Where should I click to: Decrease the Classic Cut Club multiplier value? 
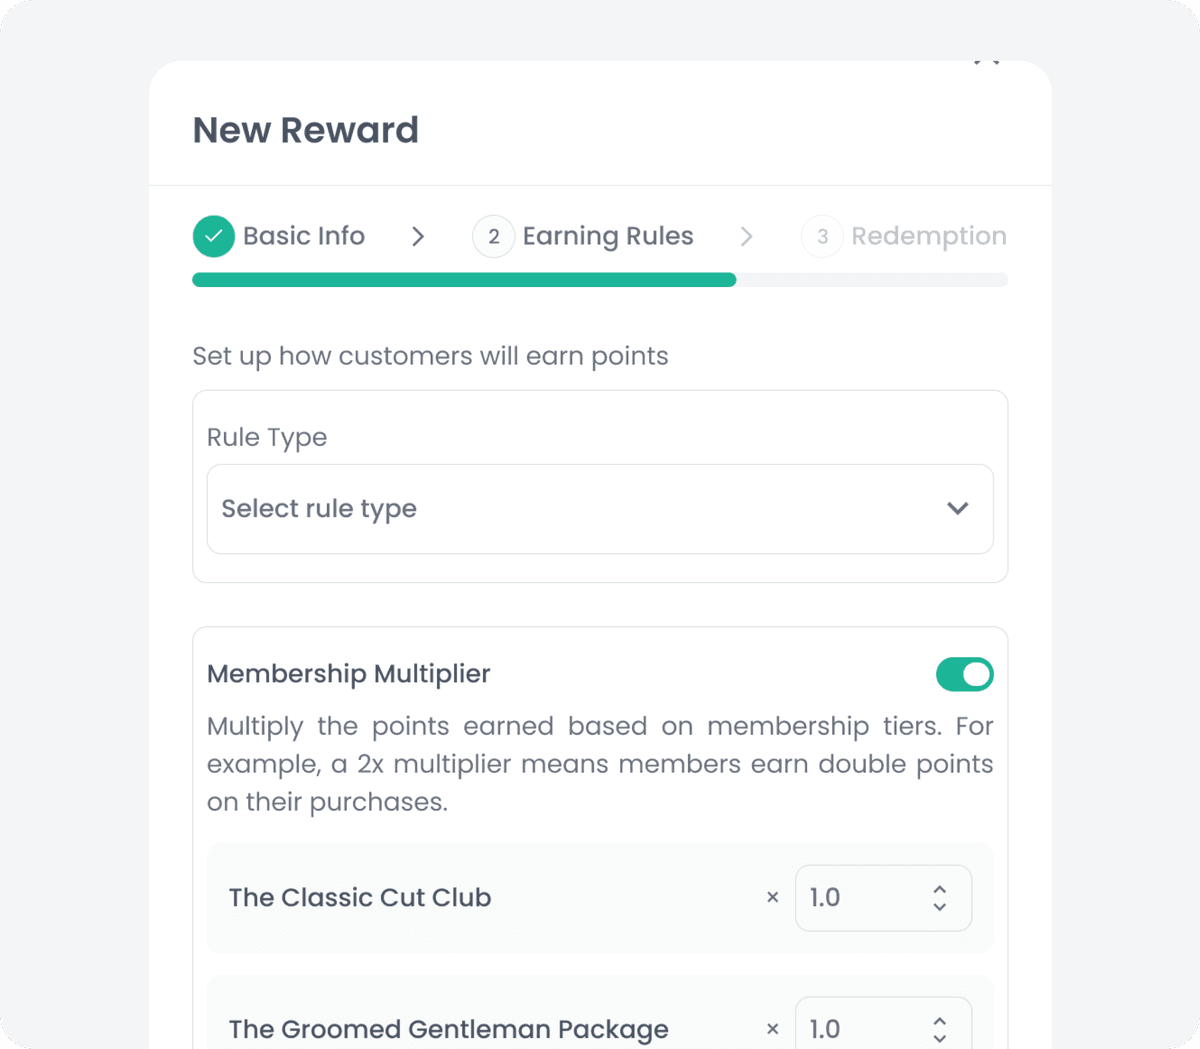point(939,908)
